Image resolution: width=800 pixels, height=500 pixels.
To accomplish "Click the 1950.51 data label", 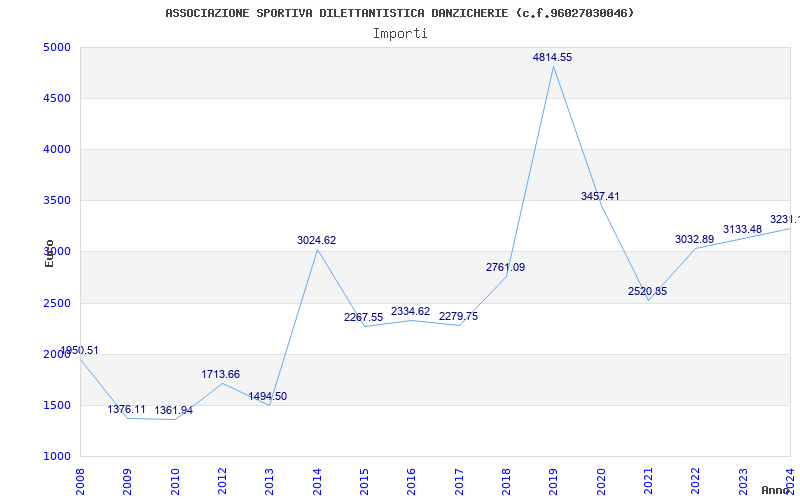I will coord(79,351).
